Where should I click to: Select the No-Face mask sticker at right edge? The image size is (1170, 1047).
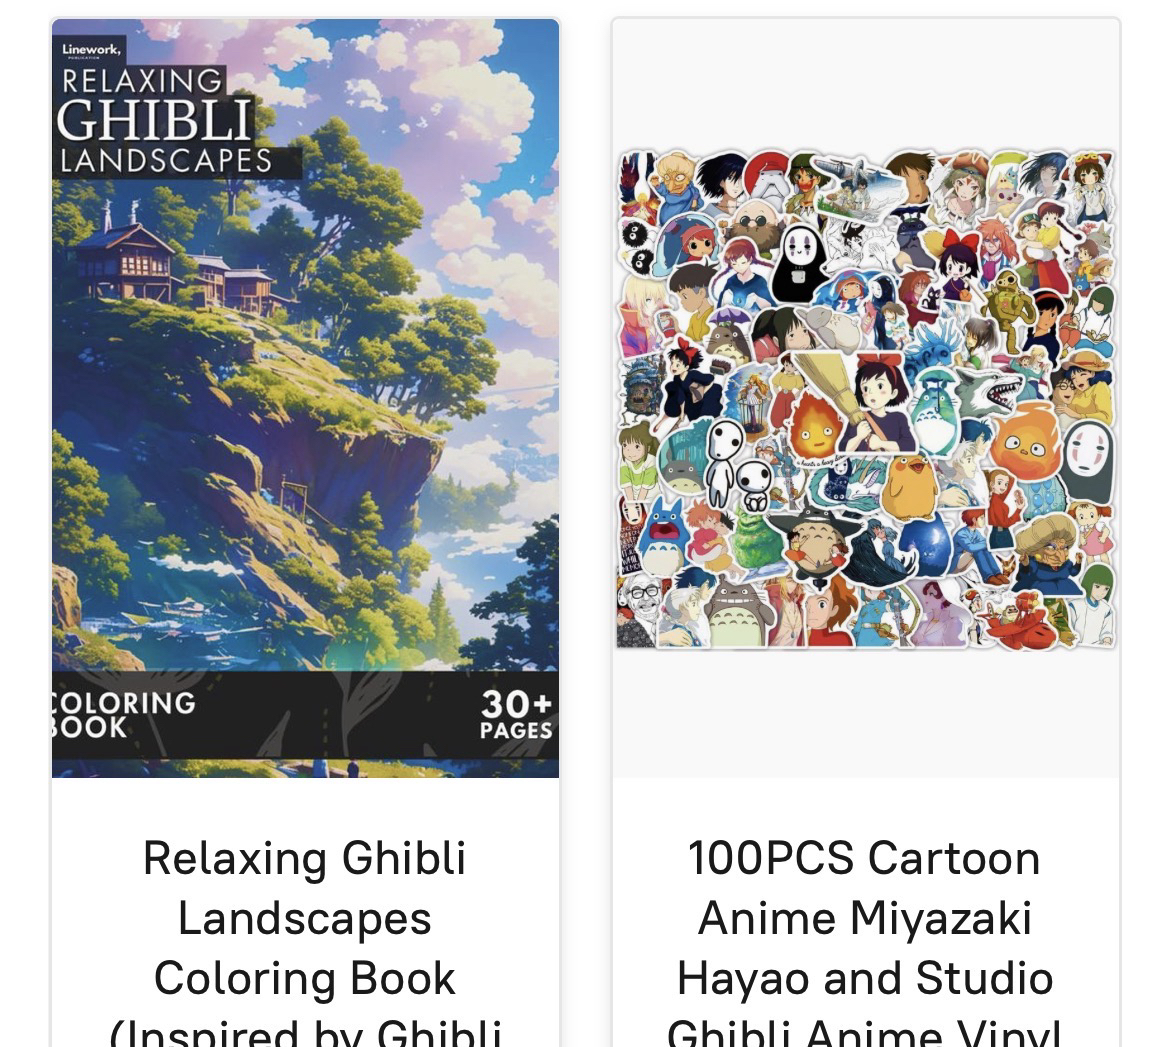[x=1089, y=458]
